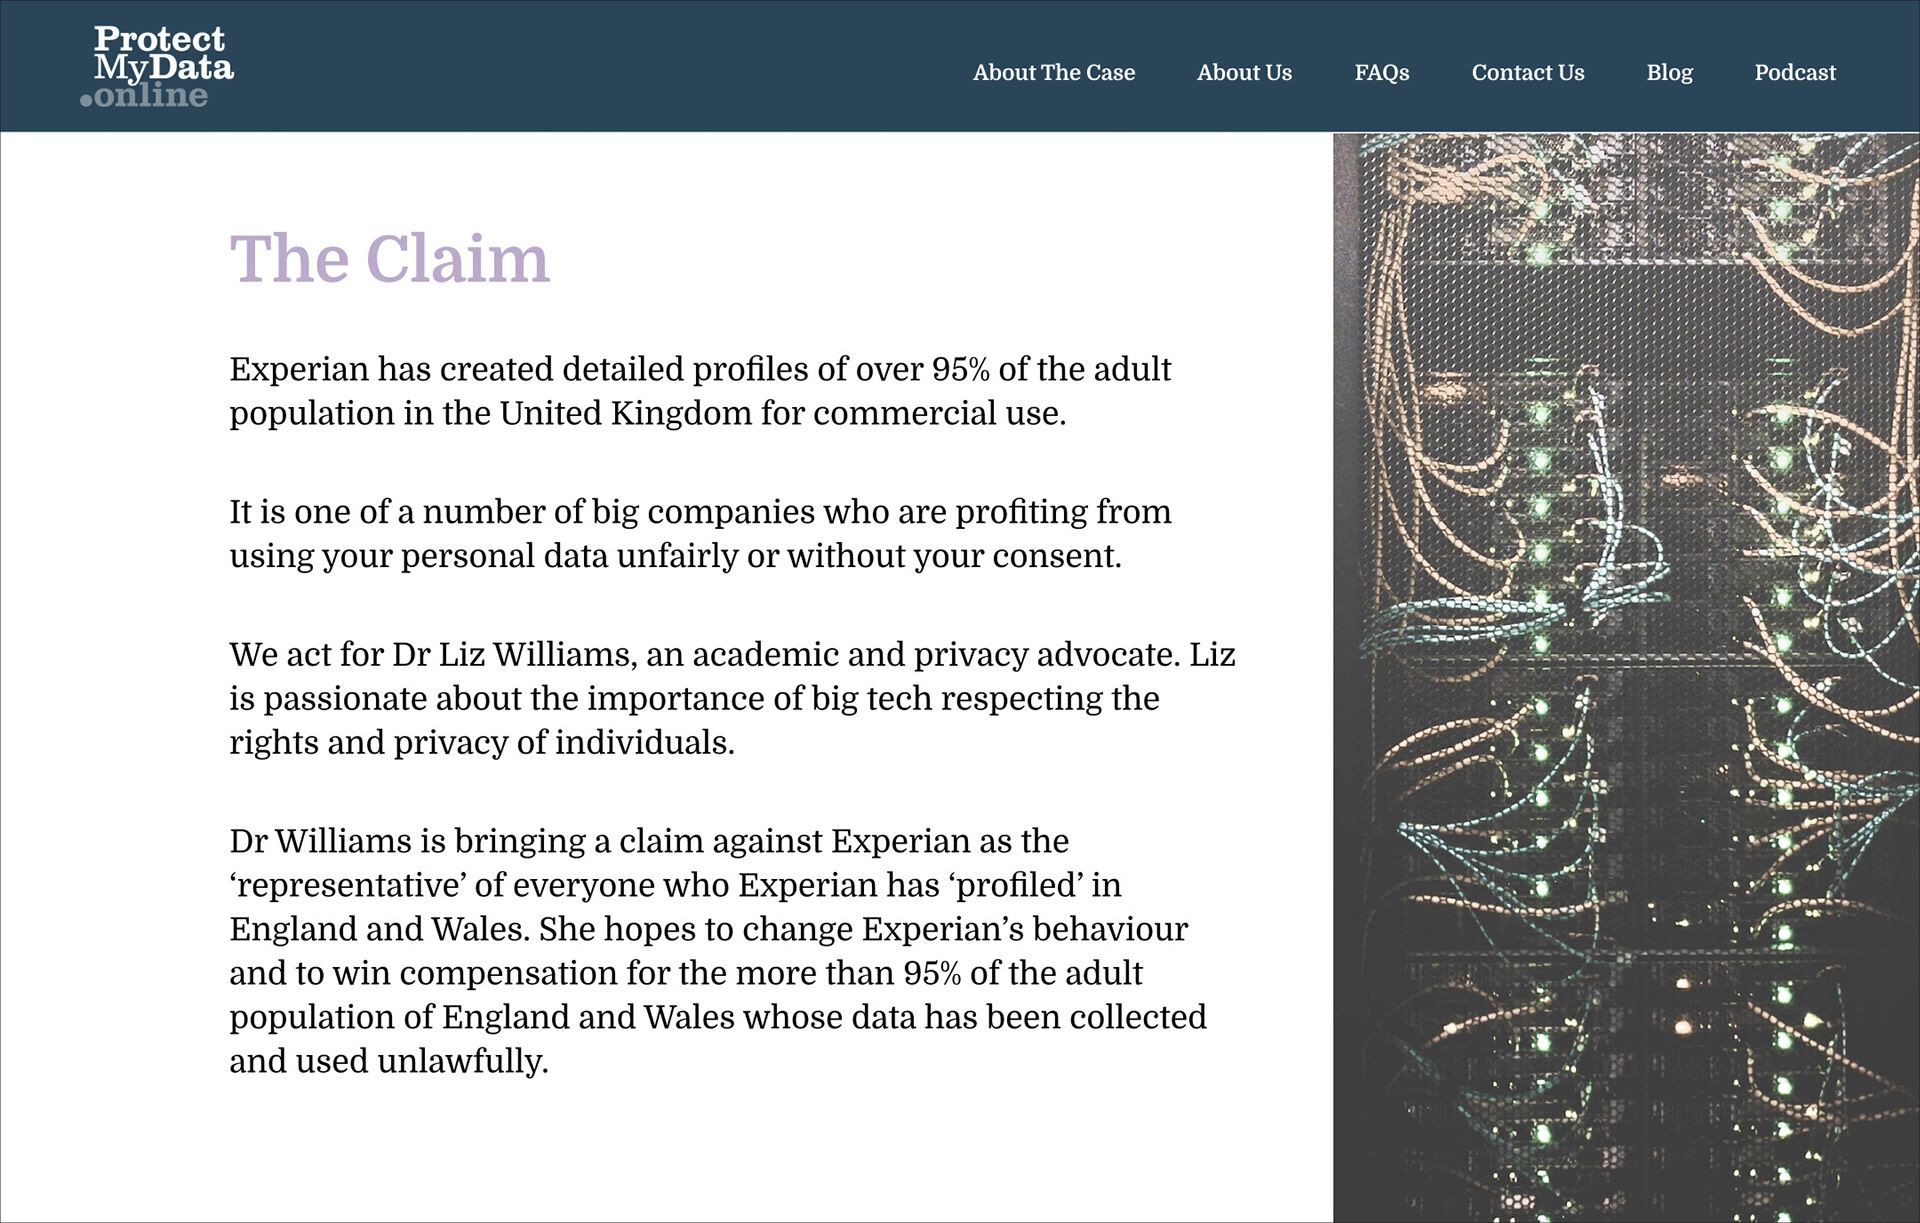Click the paragraph starting "It is one of"

click(700, 534)
